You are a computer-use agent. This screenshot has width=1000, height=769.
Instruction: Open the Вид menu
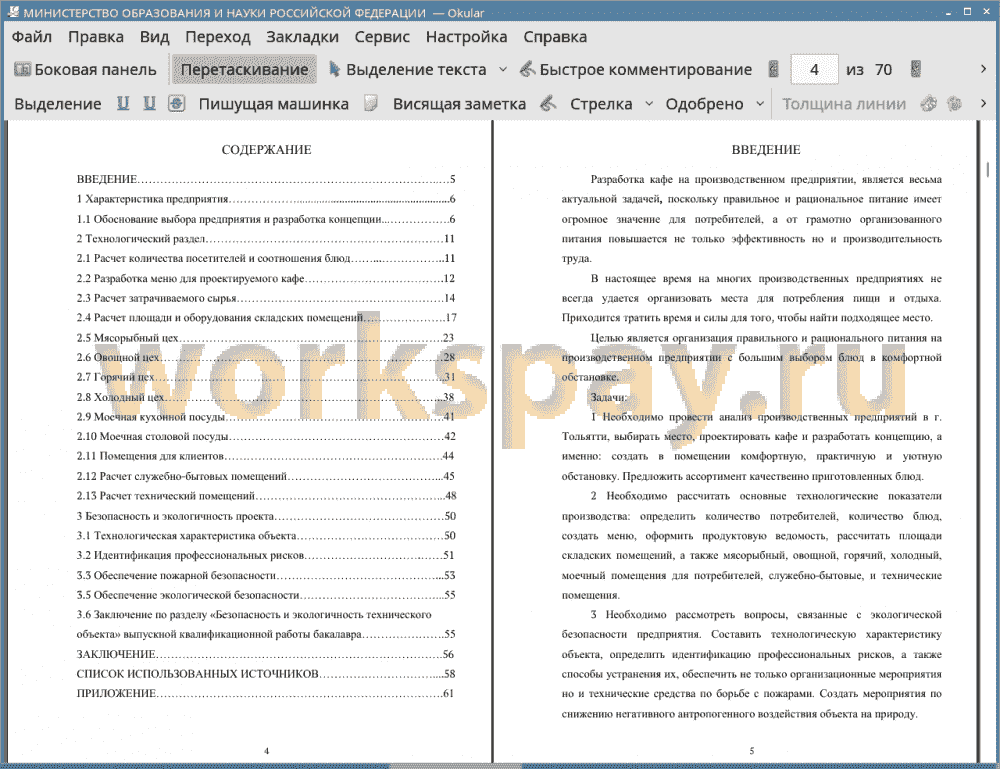(x=154, y=37)
